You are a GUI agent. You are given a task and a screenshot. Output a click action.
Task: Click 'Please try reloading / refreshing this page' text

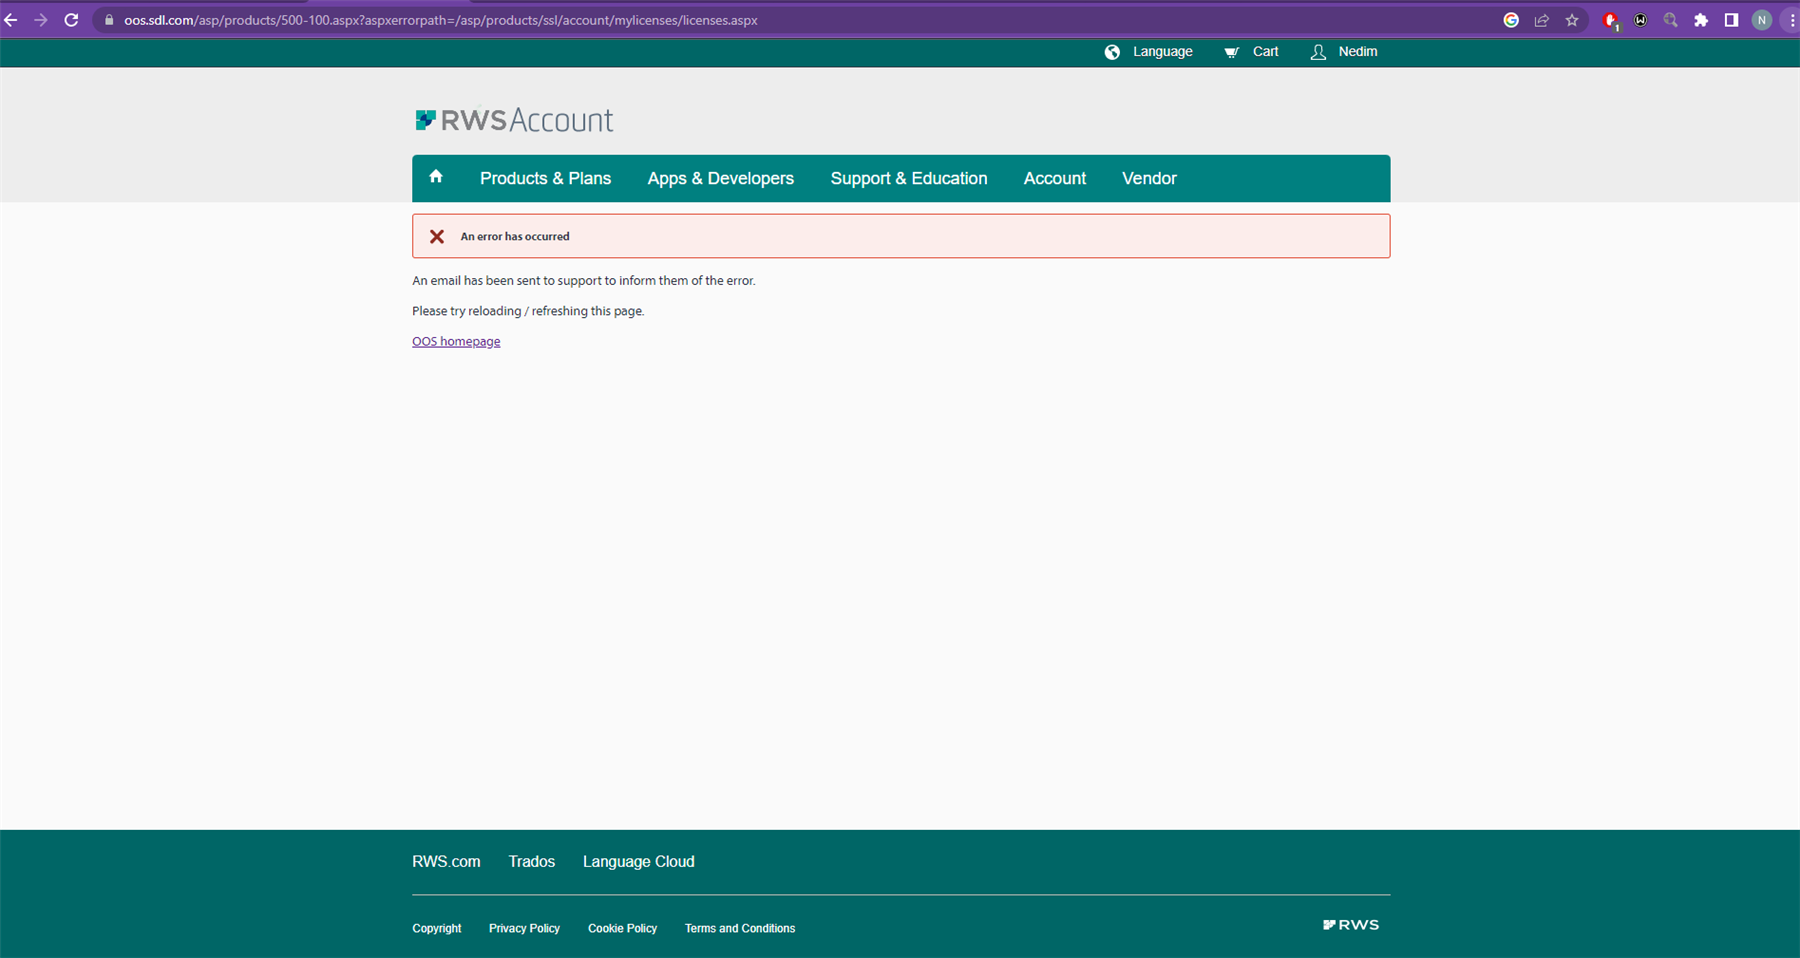pos(528,311)
